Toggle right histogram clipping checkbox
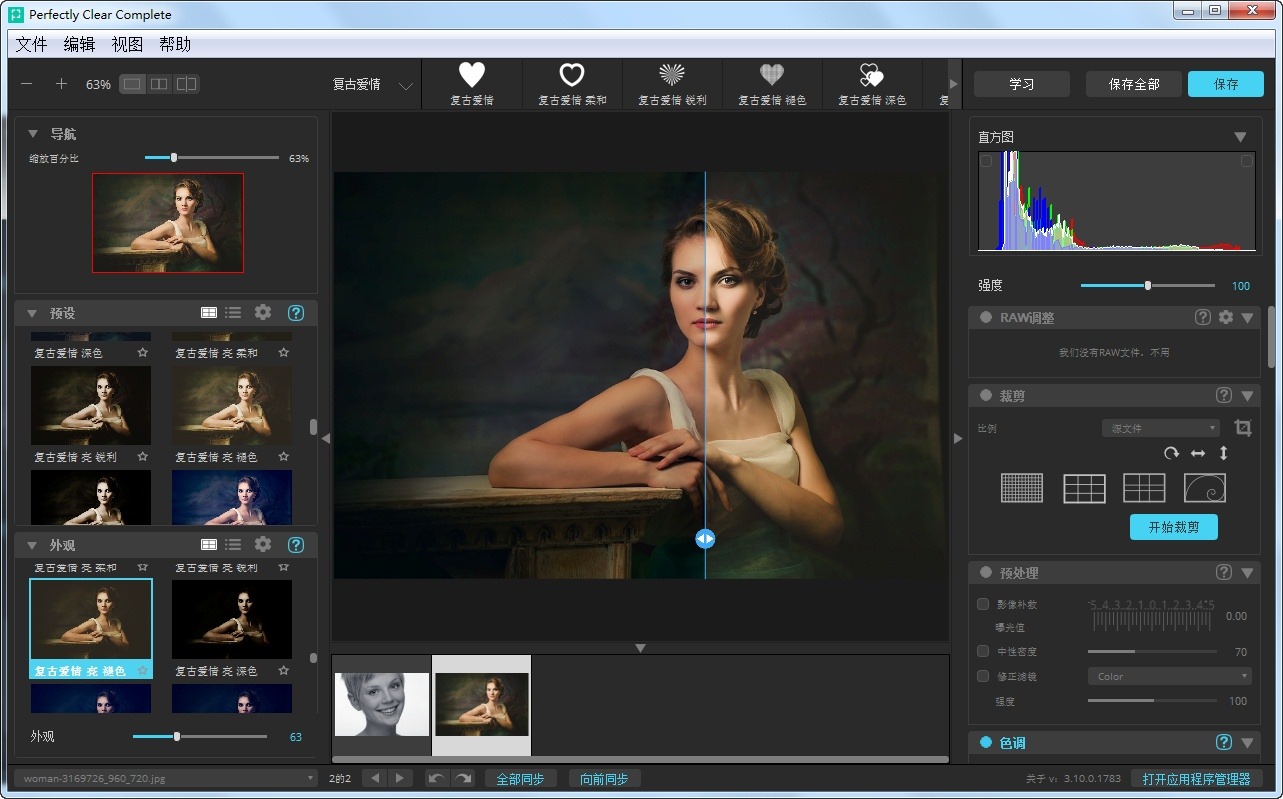 (1247, 161)
